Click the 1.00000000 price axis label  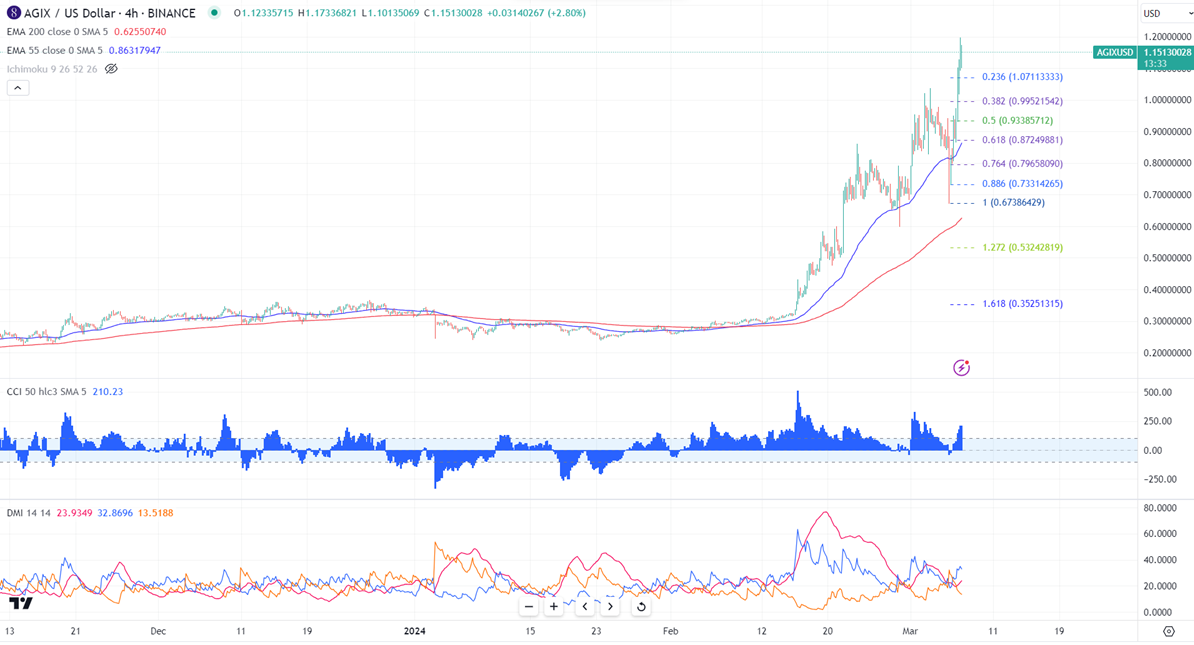(1167, 100)
